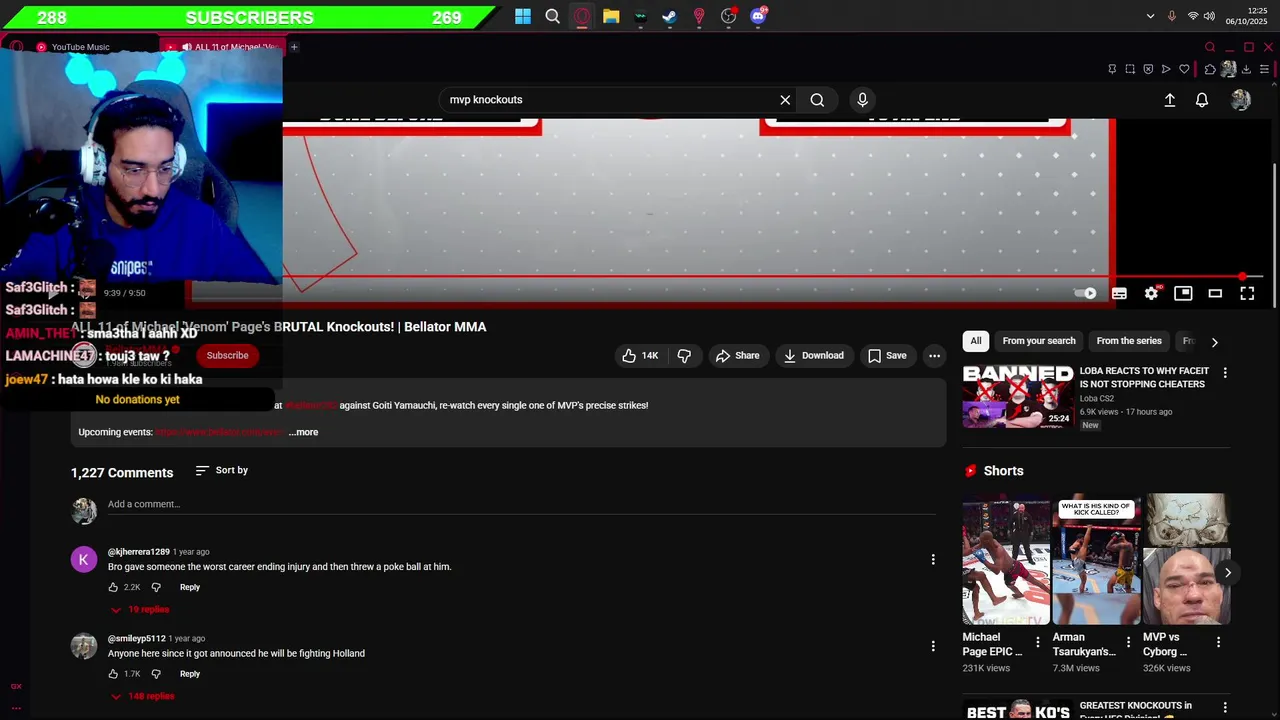Screen dimensions: 1280x720
Task: Click Opera pinboard pin icon
Action: point(1112,69)
